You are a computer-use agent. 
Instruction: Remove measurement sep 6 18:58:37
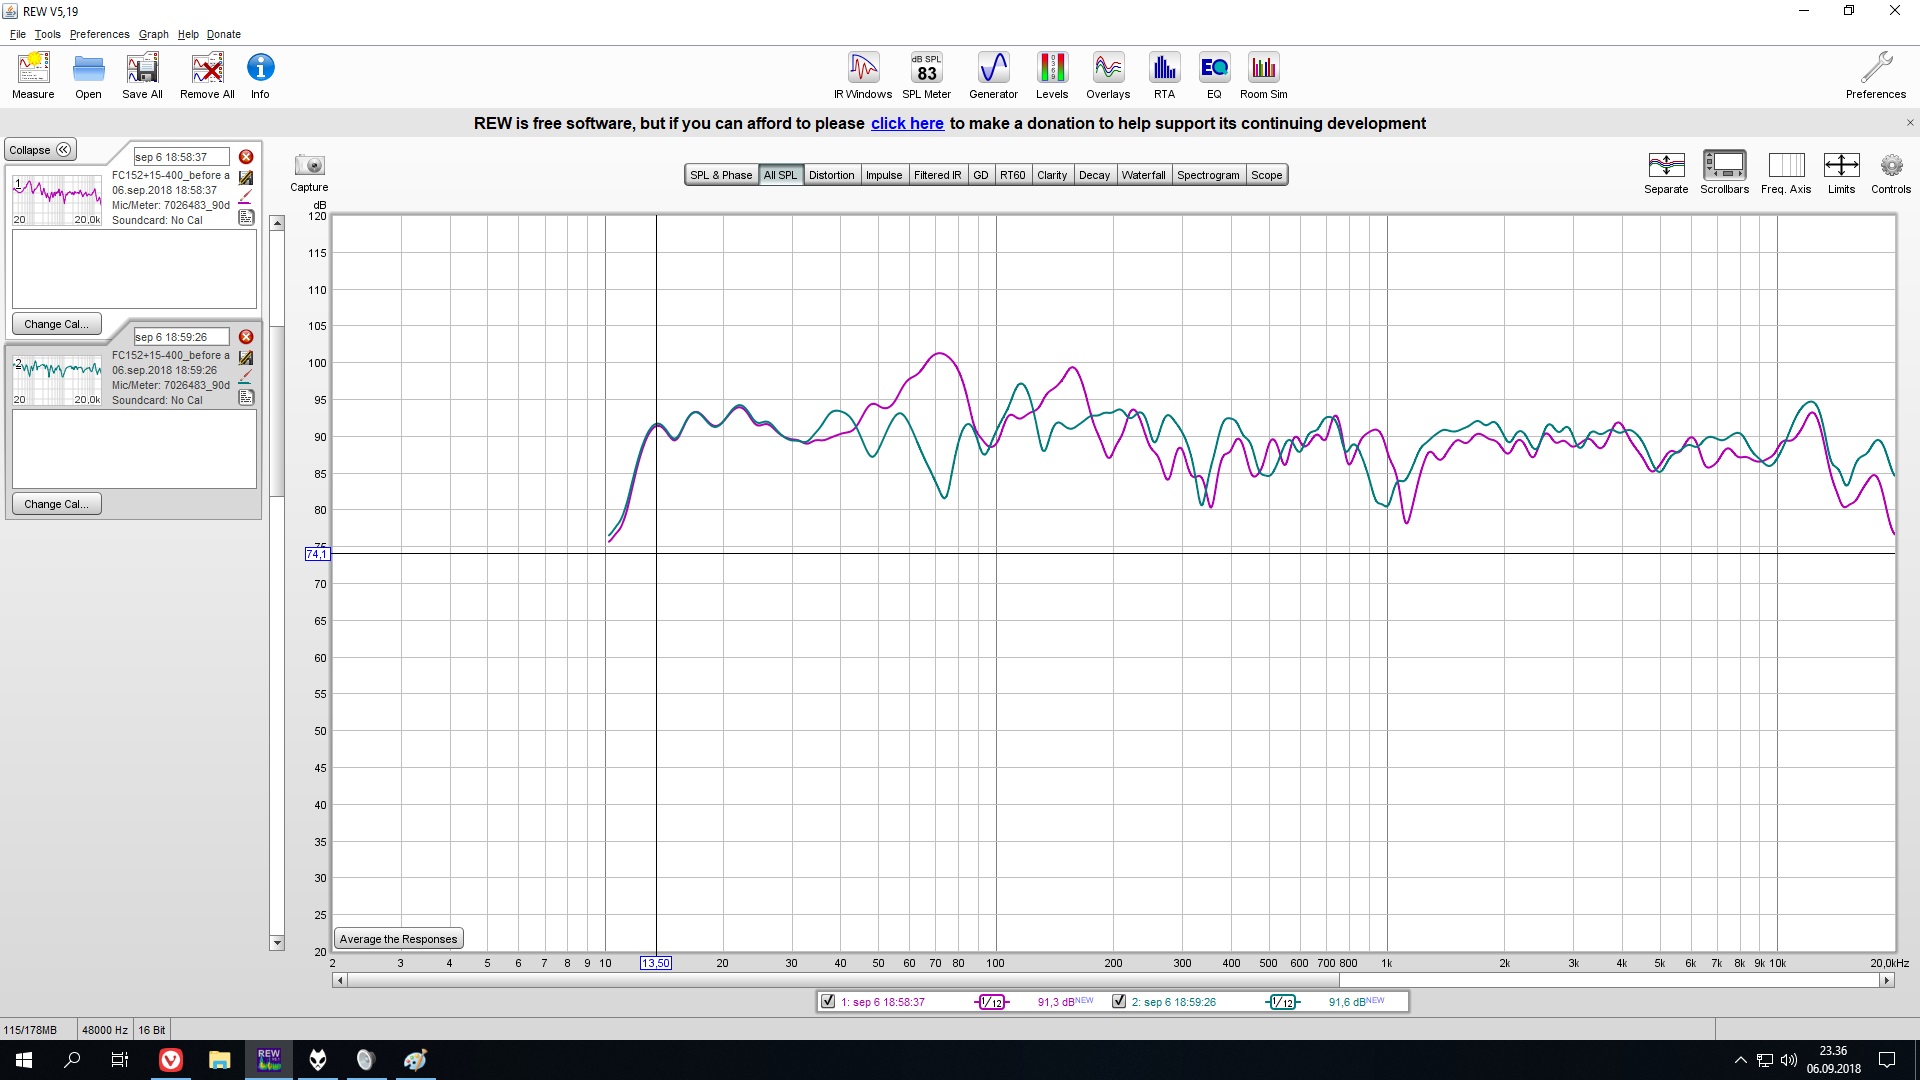click(x=246, y=157)
